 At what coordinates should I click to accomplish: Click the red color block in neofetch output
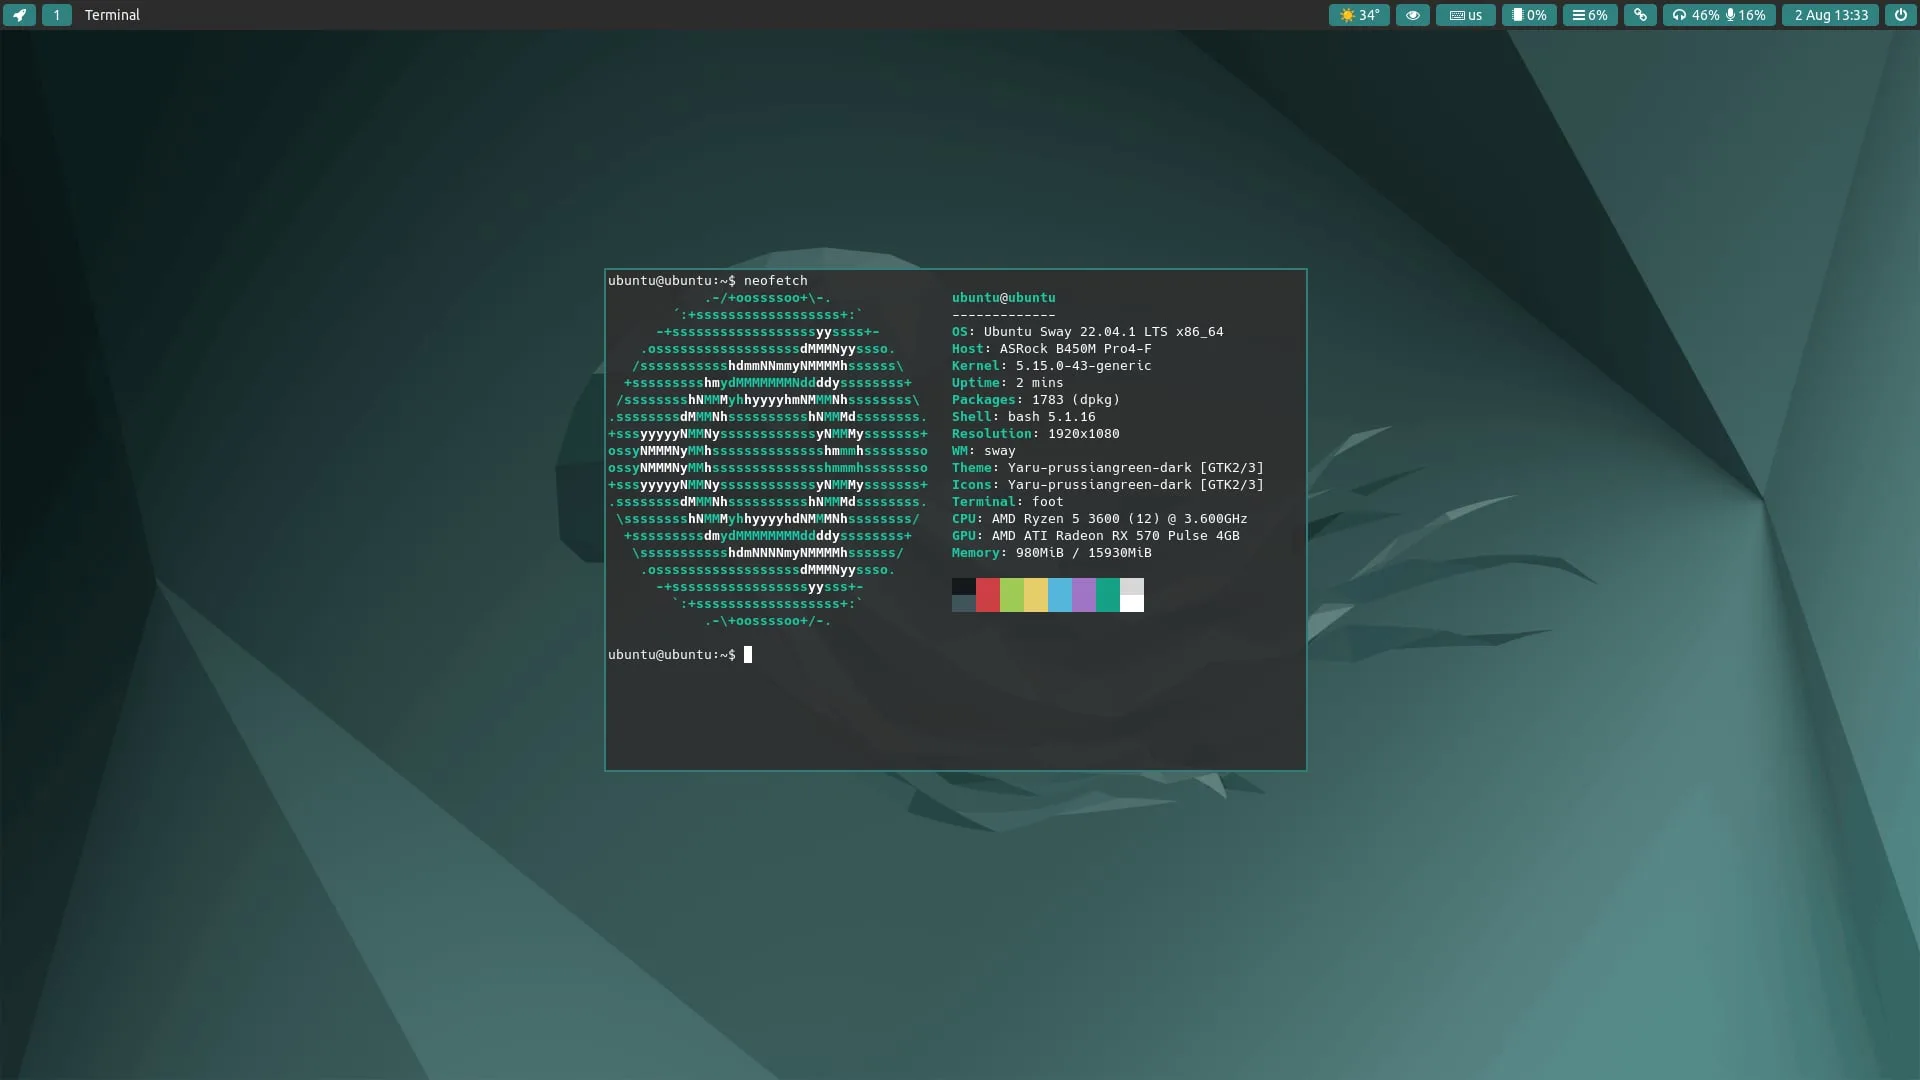988,595
